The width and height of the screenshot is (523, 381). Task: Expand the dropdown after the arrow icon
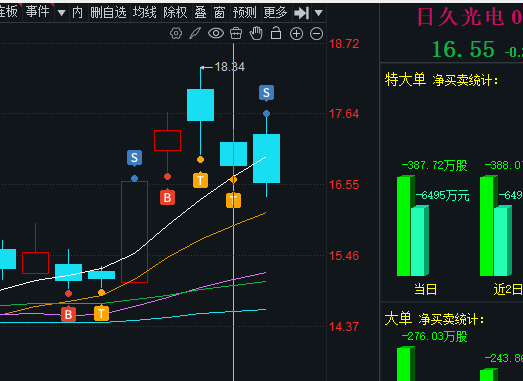319,13
